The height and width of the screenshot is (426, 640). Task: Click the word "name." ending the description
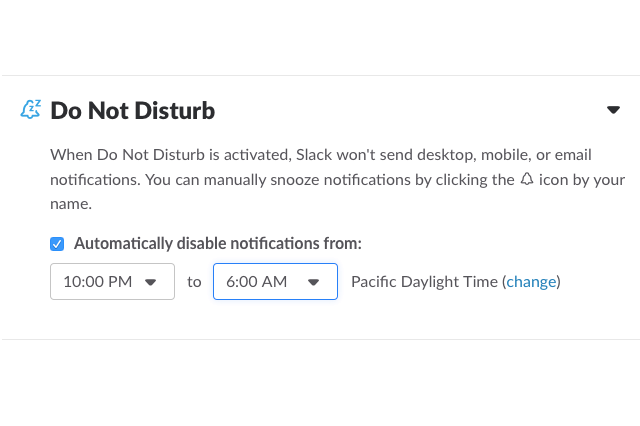(71, 204)
